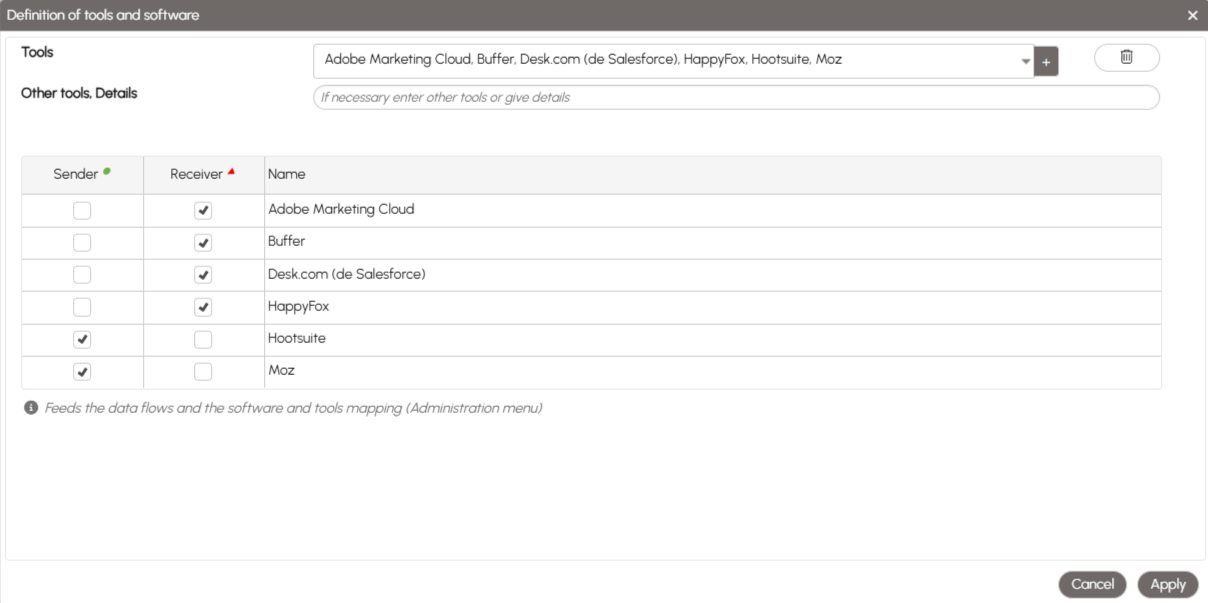Click the Other tools, Details label
This screenshot has width=1208, height=603.
[x=79, y=93]
